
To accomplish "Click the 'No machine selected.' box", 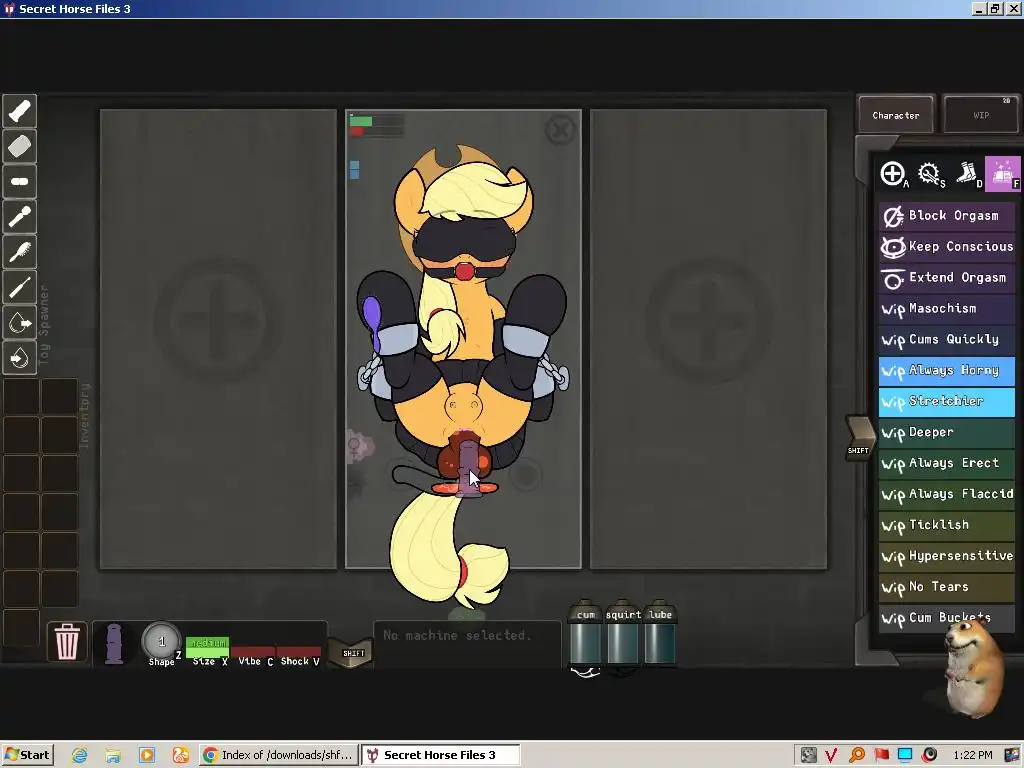I will (x=467, y=643).
